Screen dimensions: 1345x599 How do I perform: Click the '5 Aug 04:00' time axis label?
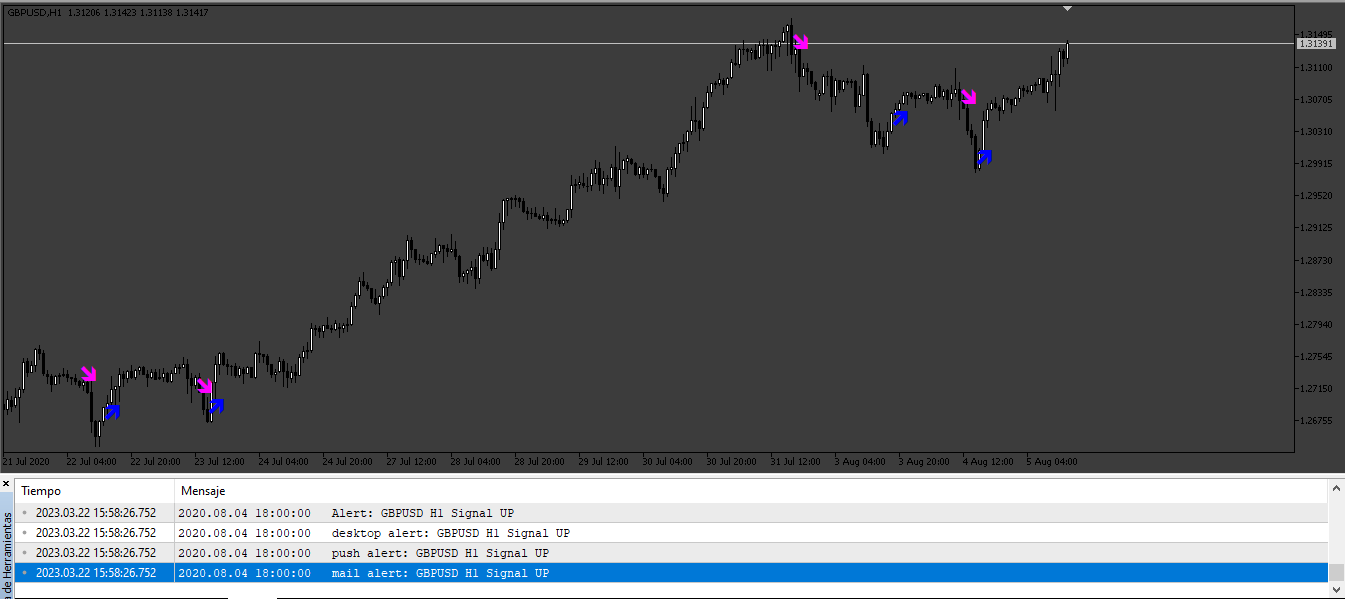[x=1051, y=462]
